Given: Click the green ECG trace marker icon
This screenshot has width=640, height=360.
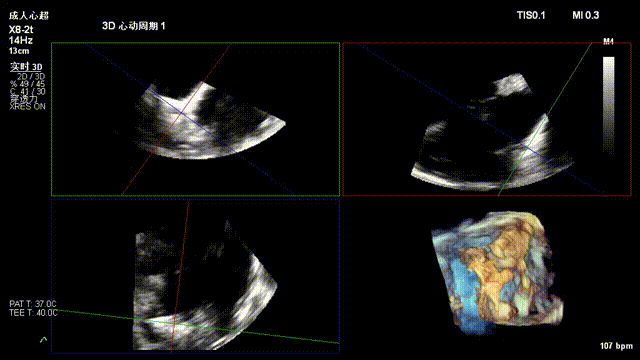Looking at the screenshot, I should 43,340.
